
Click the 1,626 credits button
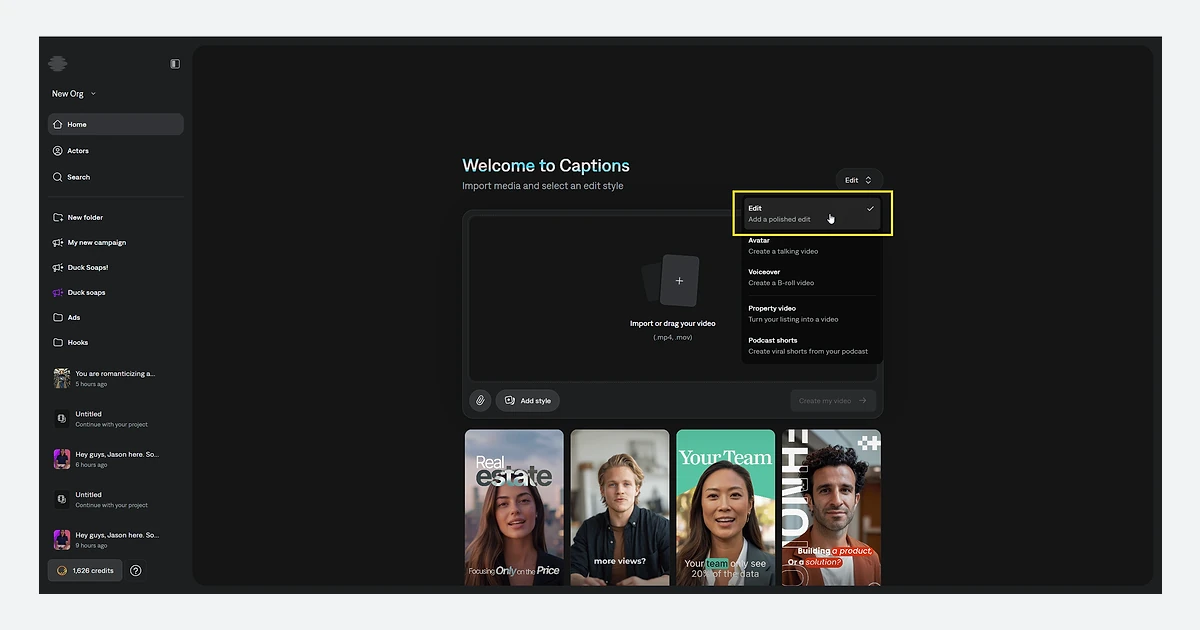(85, 571)
